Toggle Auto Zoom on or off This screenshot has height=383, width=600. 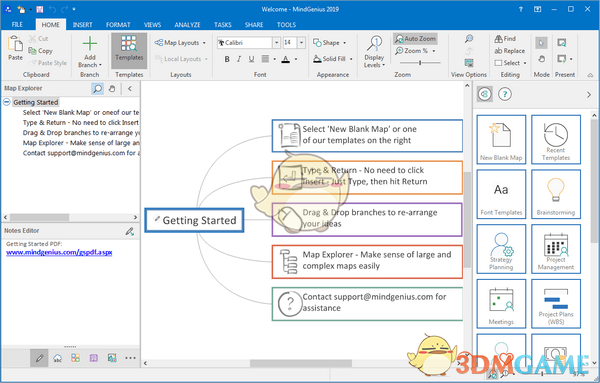click(416, 39)
